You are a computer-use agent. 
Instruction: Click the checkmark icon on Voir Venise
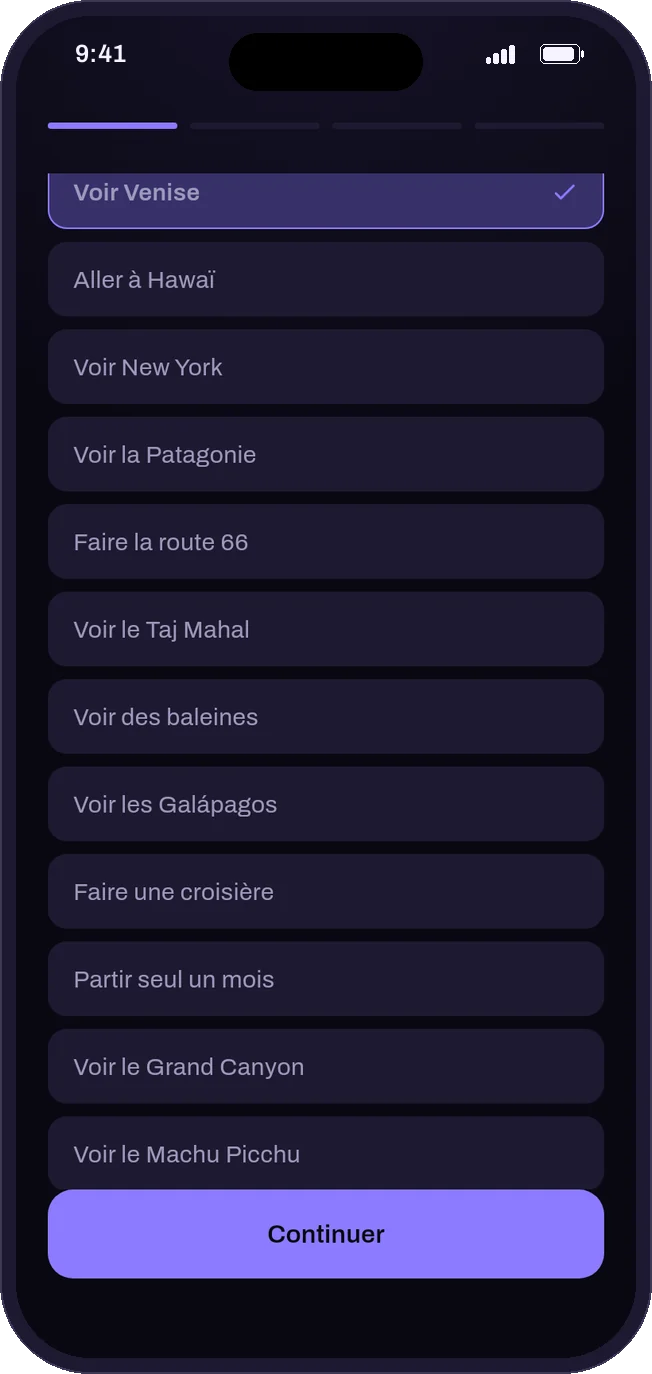(x=565, y=192)
